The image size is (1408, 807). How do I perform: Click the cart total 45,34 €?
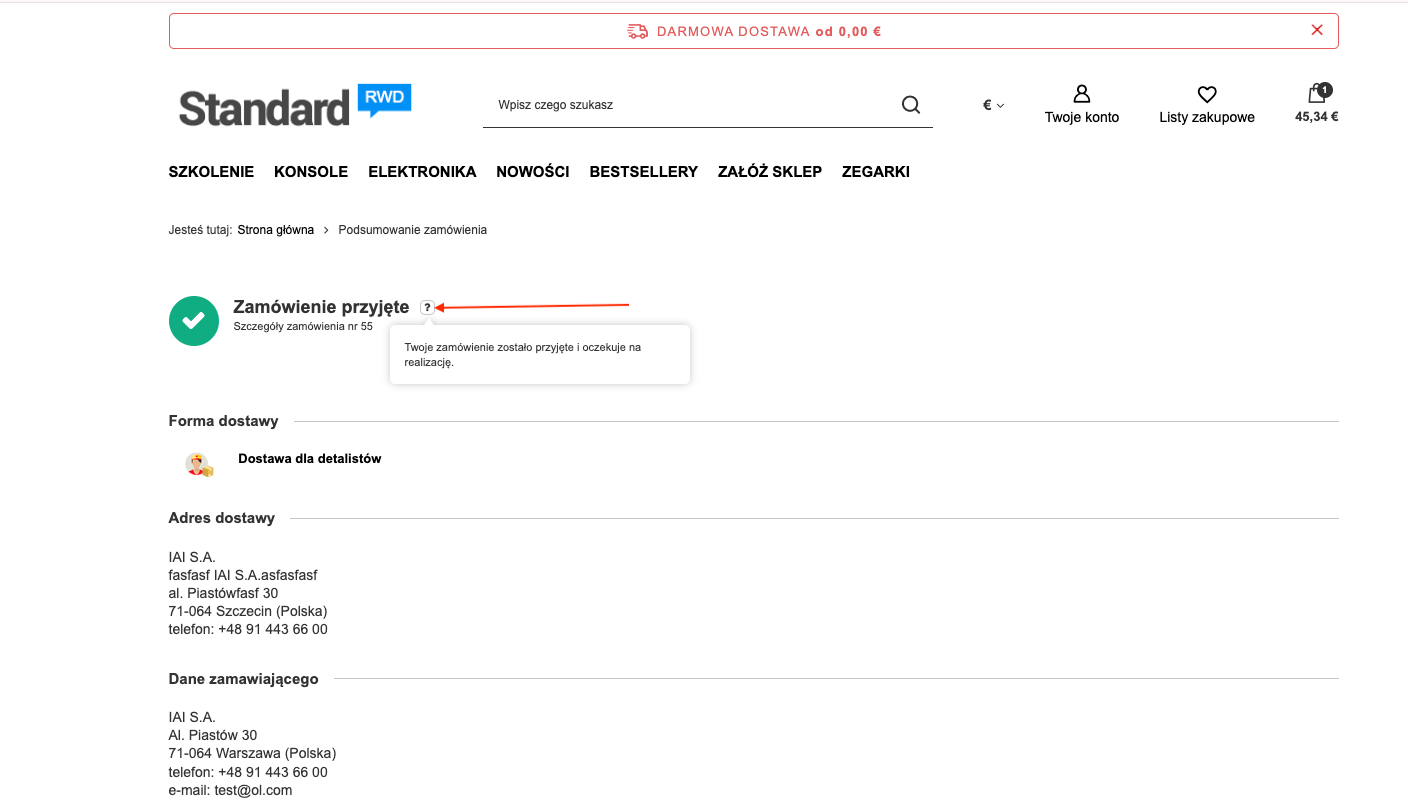1317,116
